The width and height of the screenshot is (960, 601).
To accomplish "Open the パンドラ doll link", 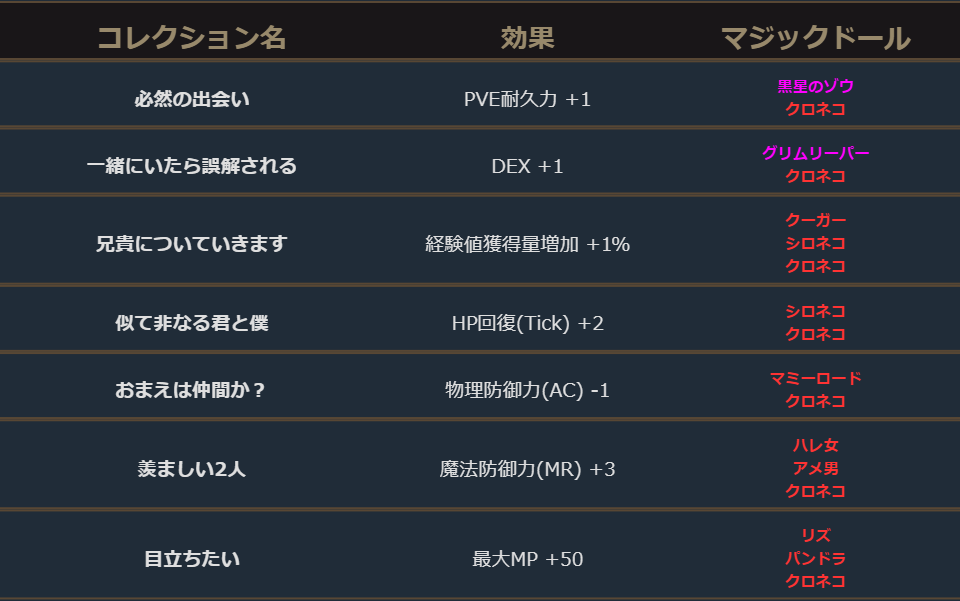I will click(815, 559).
